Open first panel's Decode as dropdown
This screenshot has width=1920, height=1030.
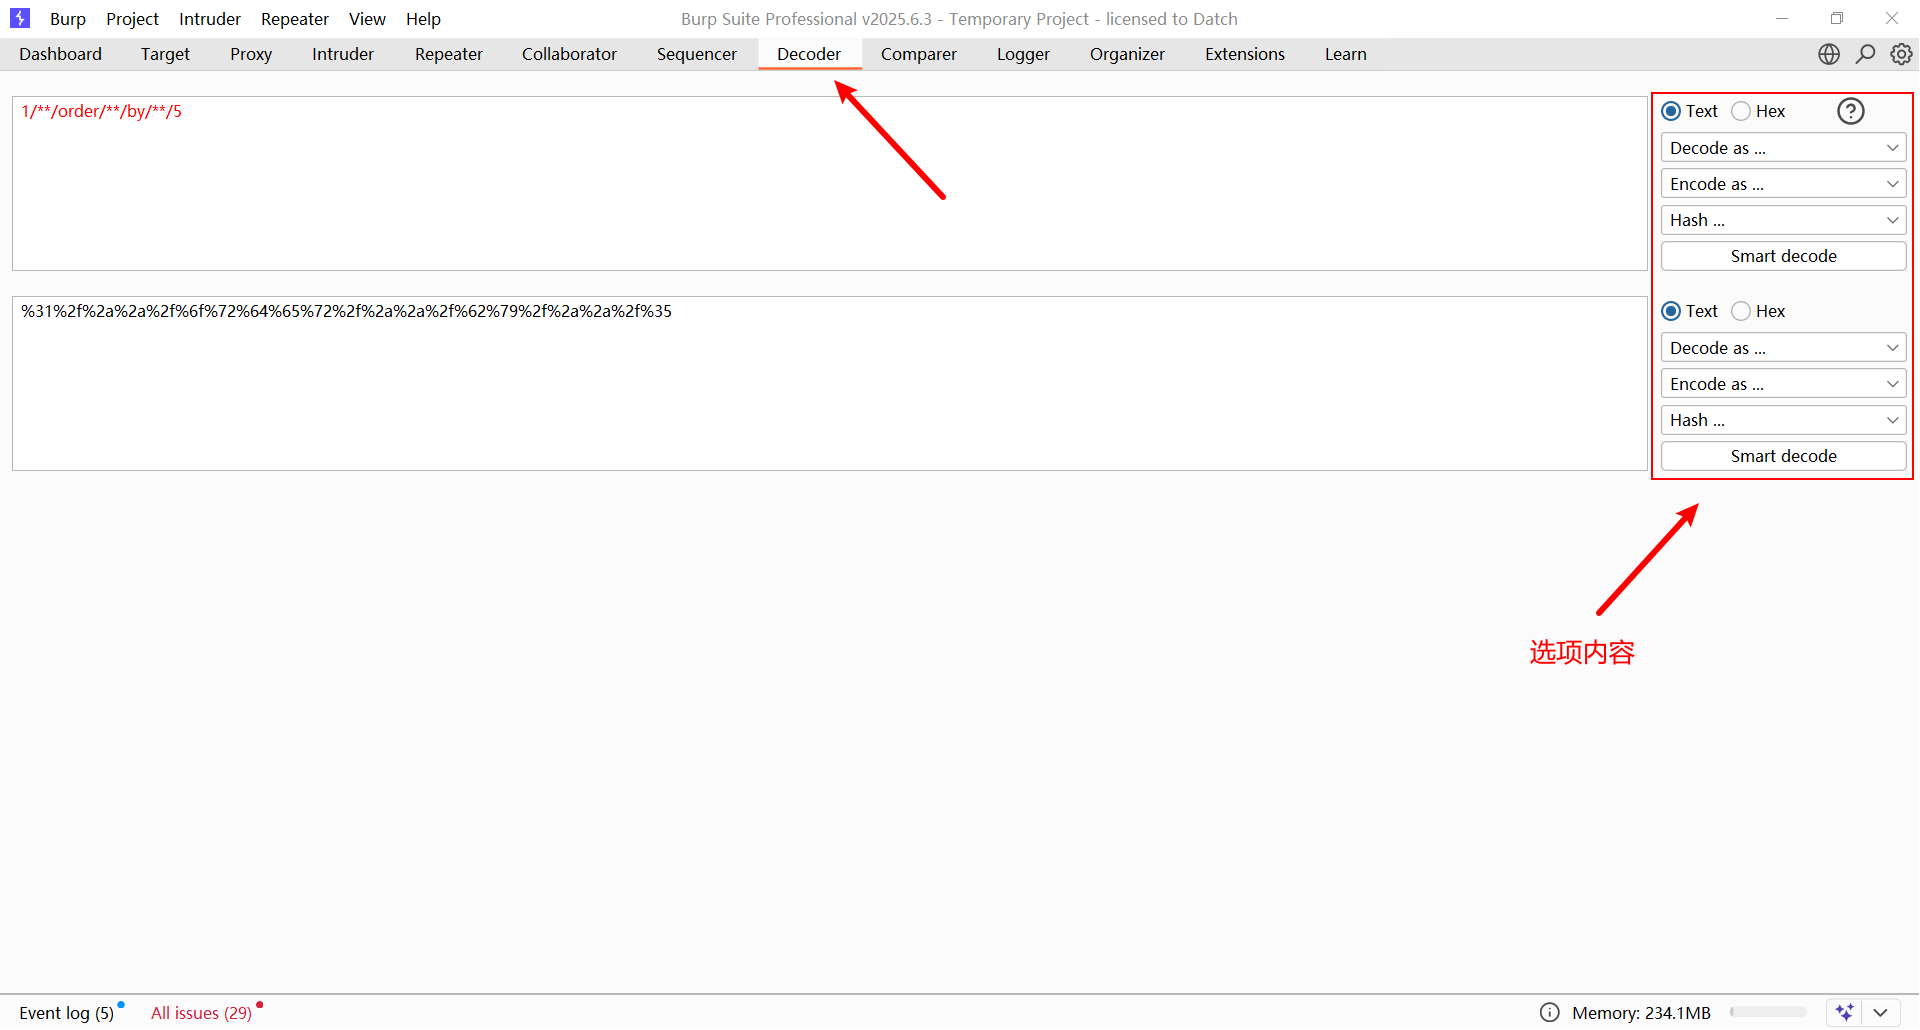point(1783,148)
